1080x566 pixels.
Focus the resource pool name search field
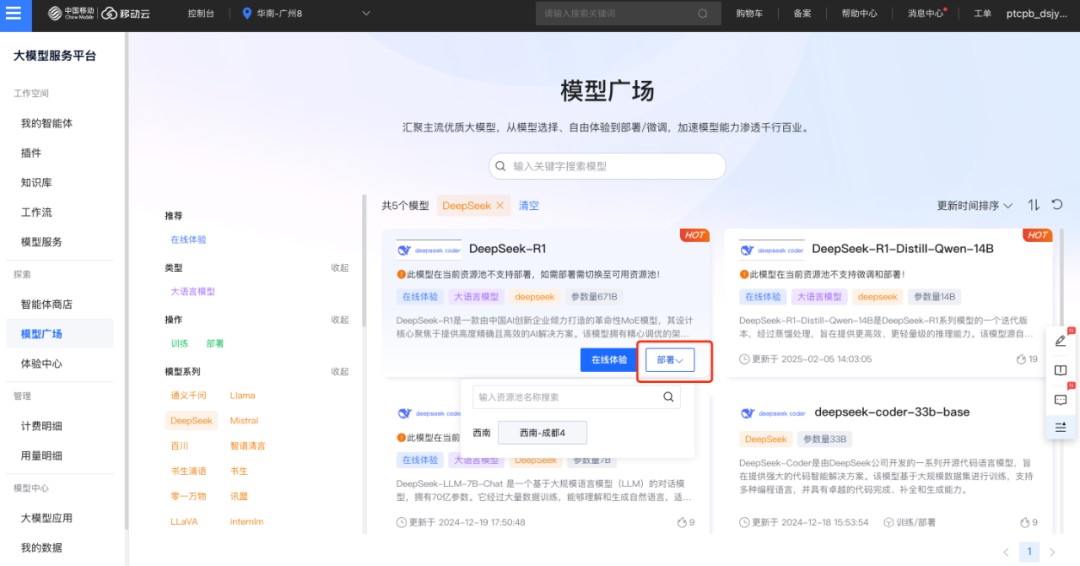click(x=577, y=397)
